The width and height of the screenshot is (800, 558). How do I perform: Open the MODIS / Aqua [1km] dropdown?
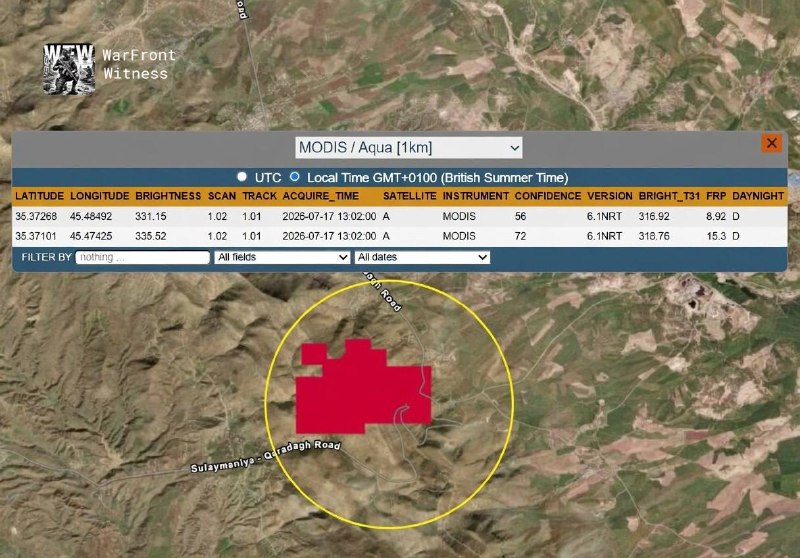[x=409, y=148]
